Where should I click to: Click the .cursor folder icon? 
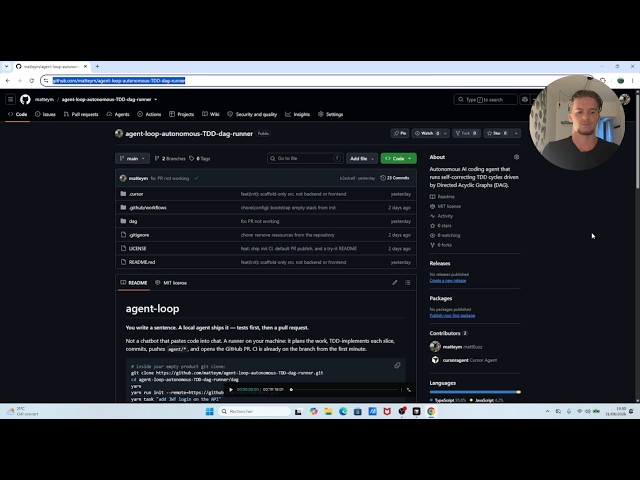pyautogui.click(x=123, y=194)
